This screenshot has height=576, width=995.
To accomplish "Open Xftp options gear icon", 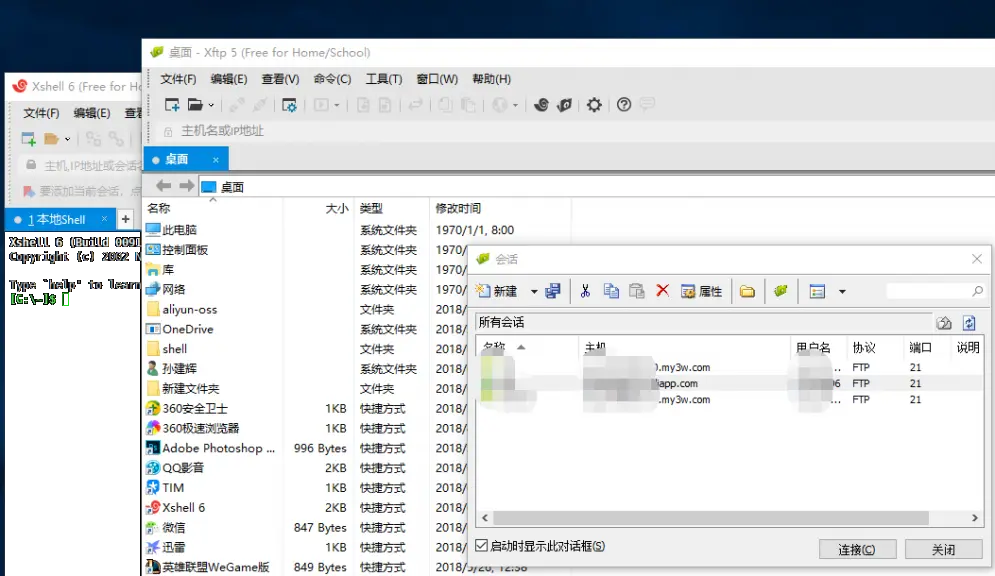I will pos(594,105).
